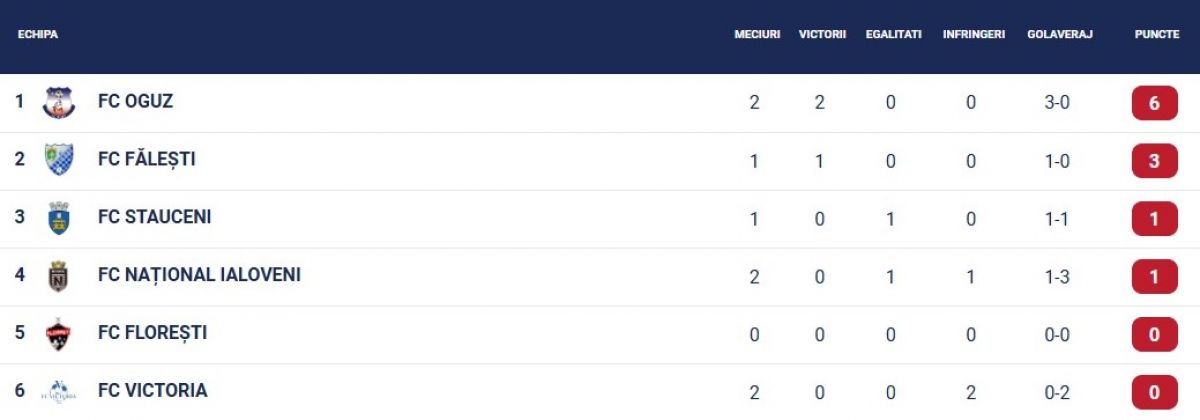Click the ECHIPA column header
This screenshot has height=420, width=1200.
pos(38,34)
